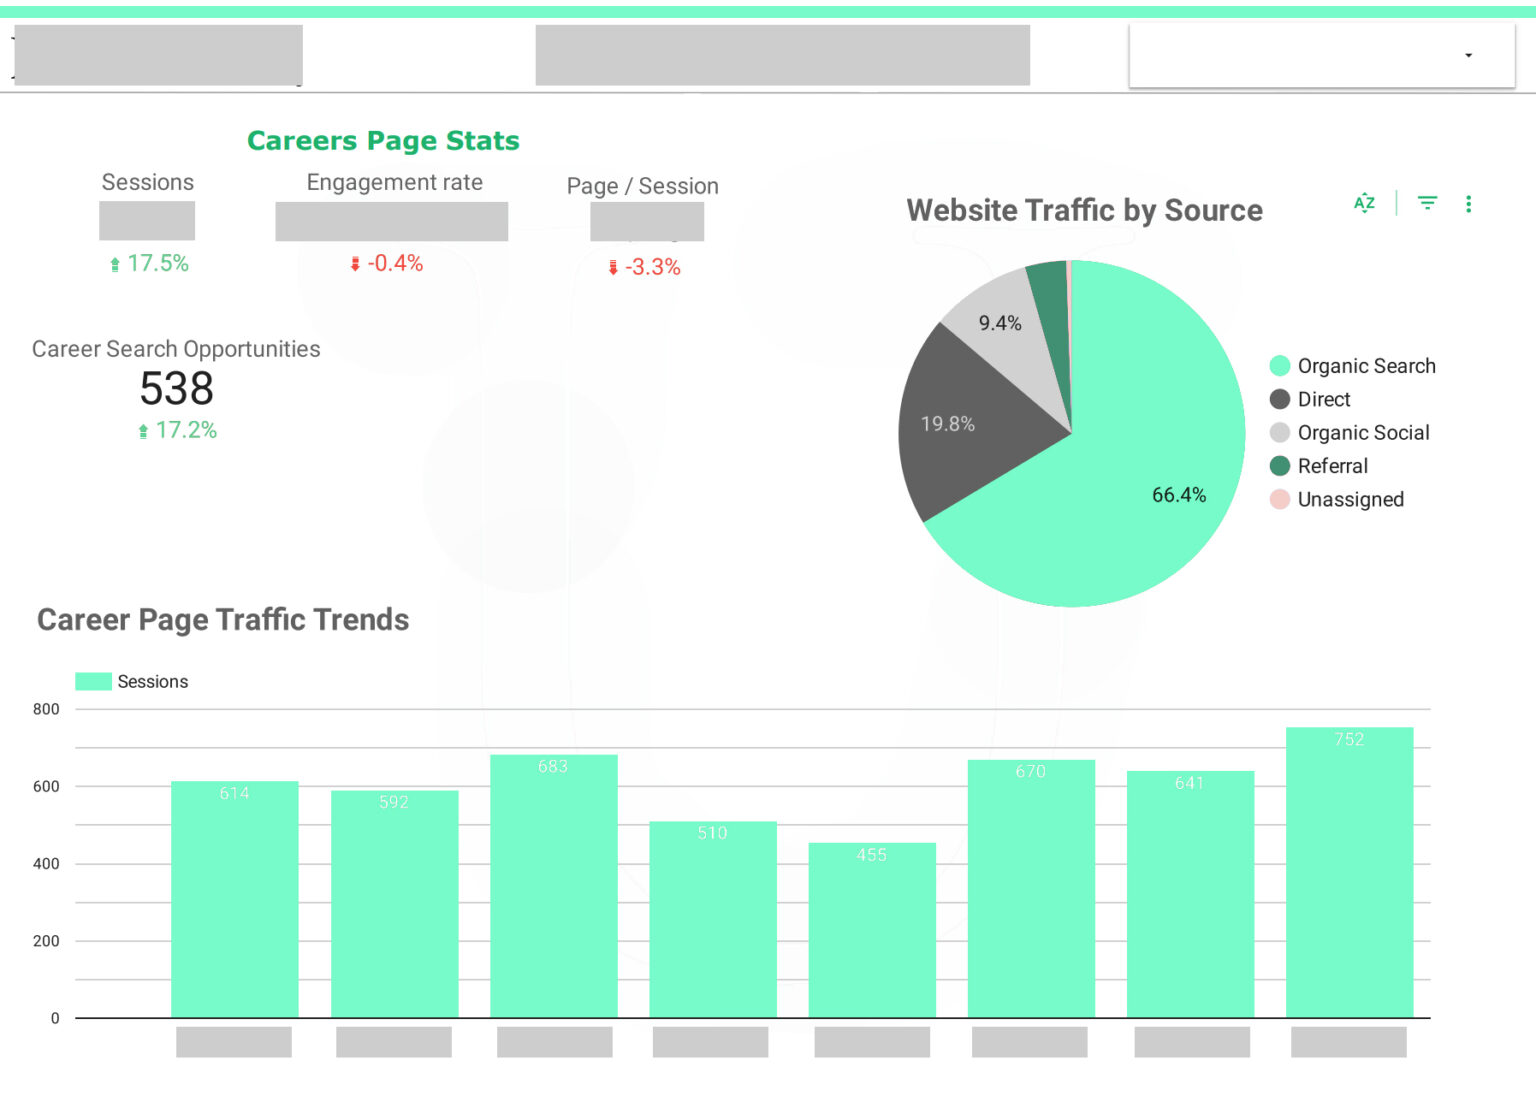Click the bar labeled 641
The image size is (1536, 1120).
(x=1190, y=894)
